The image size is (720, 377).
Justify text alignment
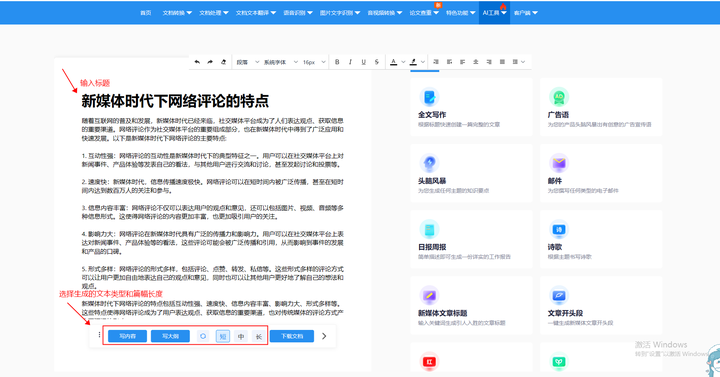pyautogui.click(x=502, y=62)
